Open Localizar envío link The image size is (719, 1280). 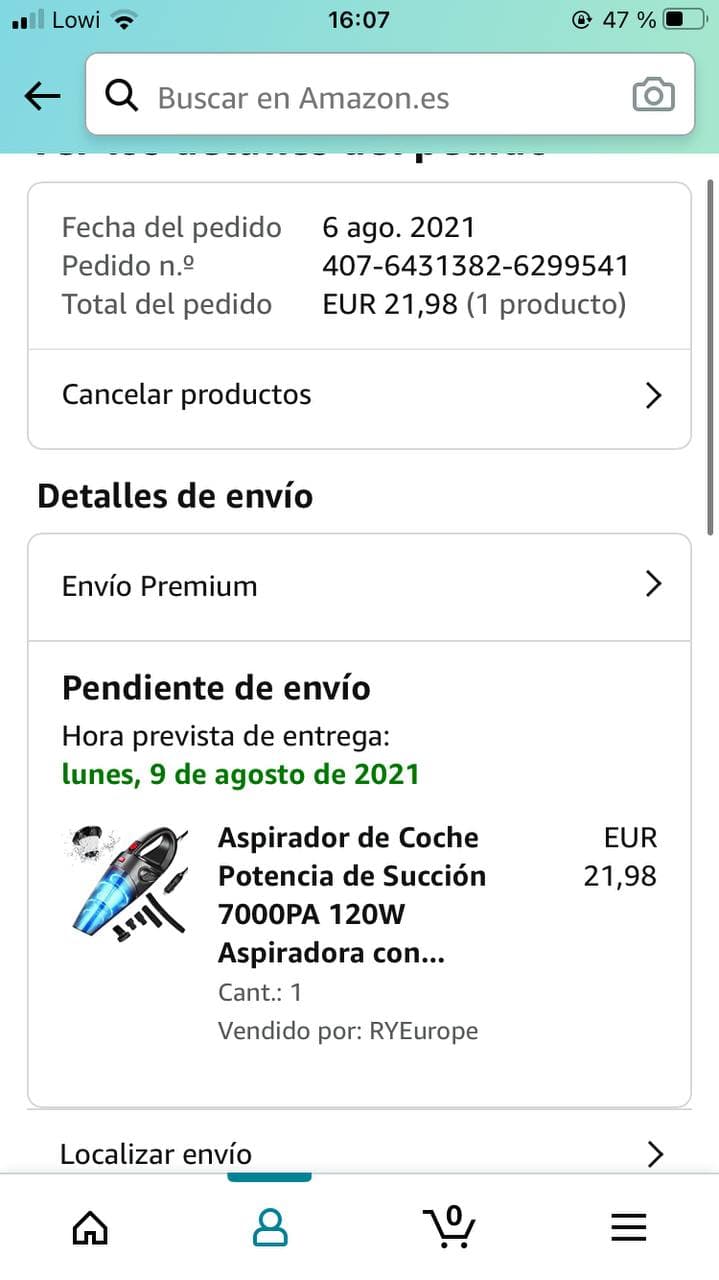tap(156, 1154)
